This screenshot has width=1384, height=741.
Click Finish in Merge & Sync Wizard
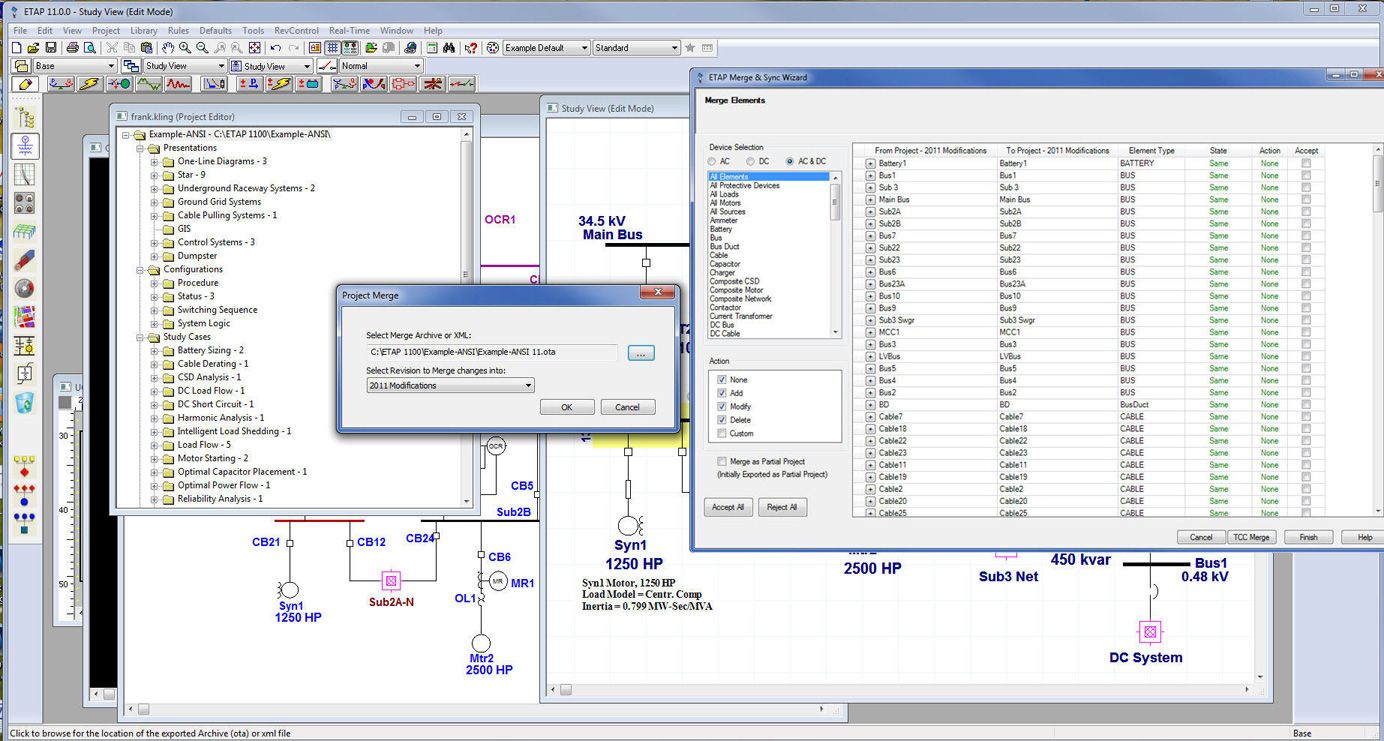tap(1308, 537)
